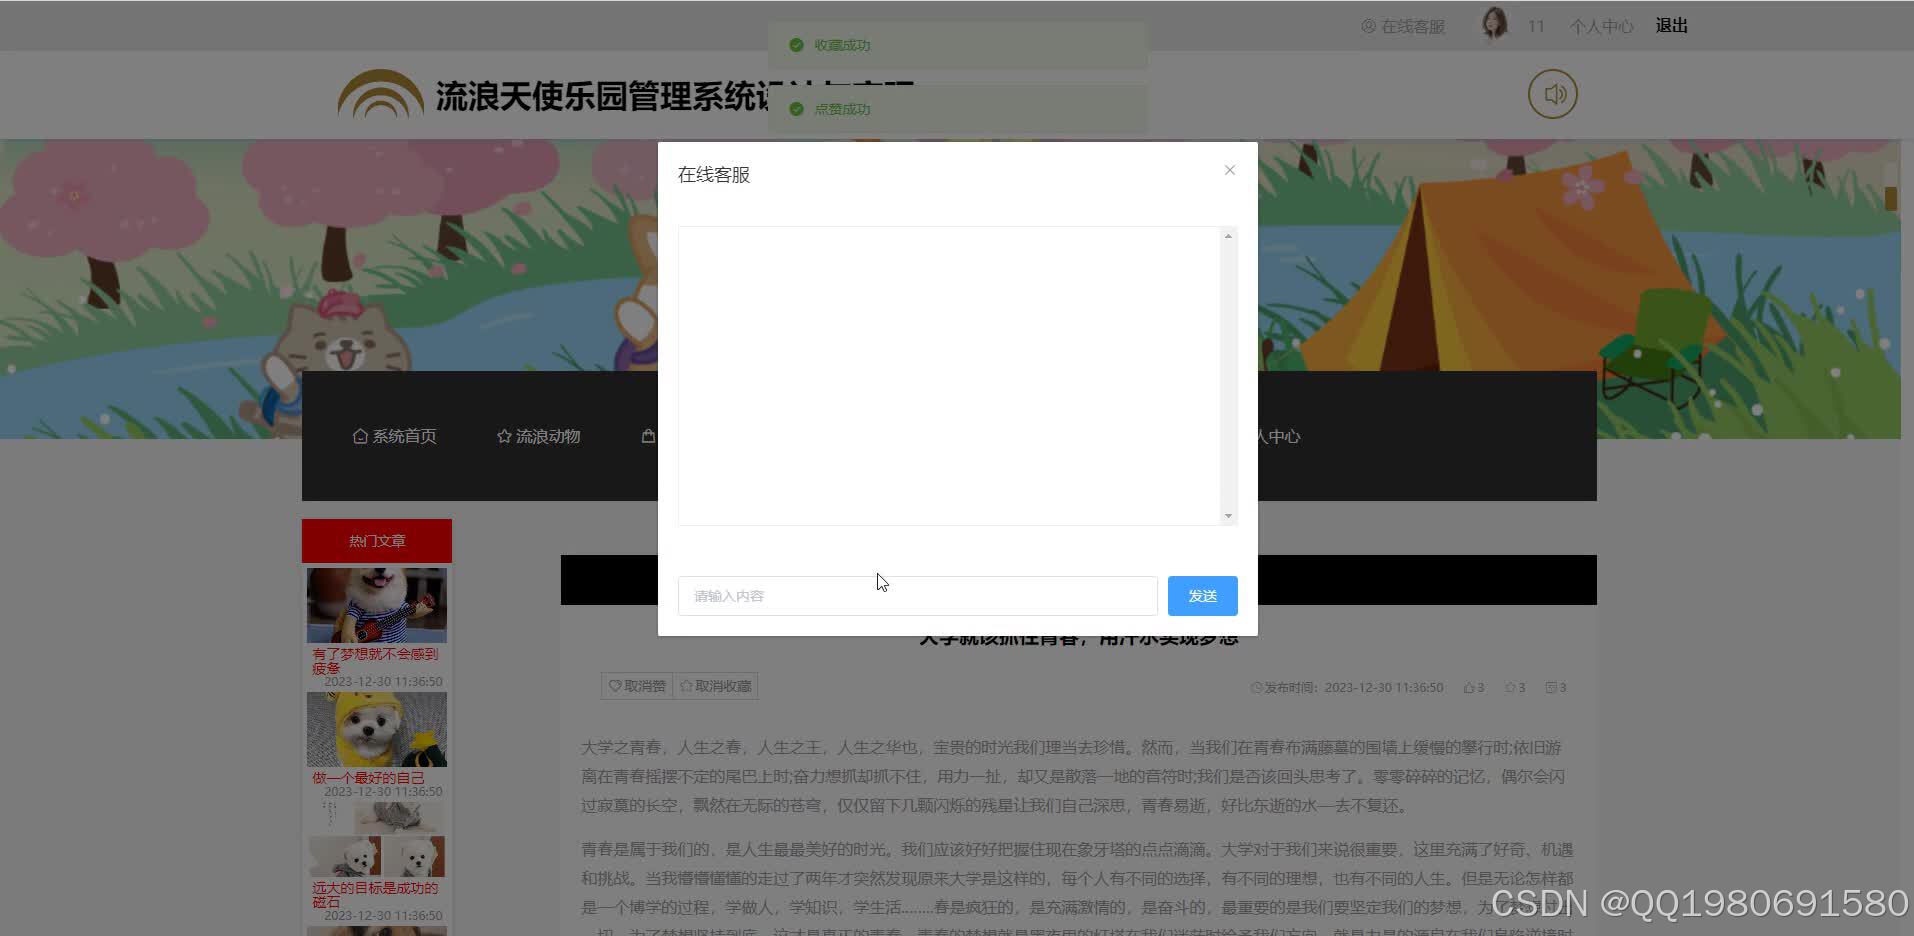Click the home icon beside 系统首页
The width and height of the screenshot is (1914, 936).
pyautogui.click(x=360, y=435)
